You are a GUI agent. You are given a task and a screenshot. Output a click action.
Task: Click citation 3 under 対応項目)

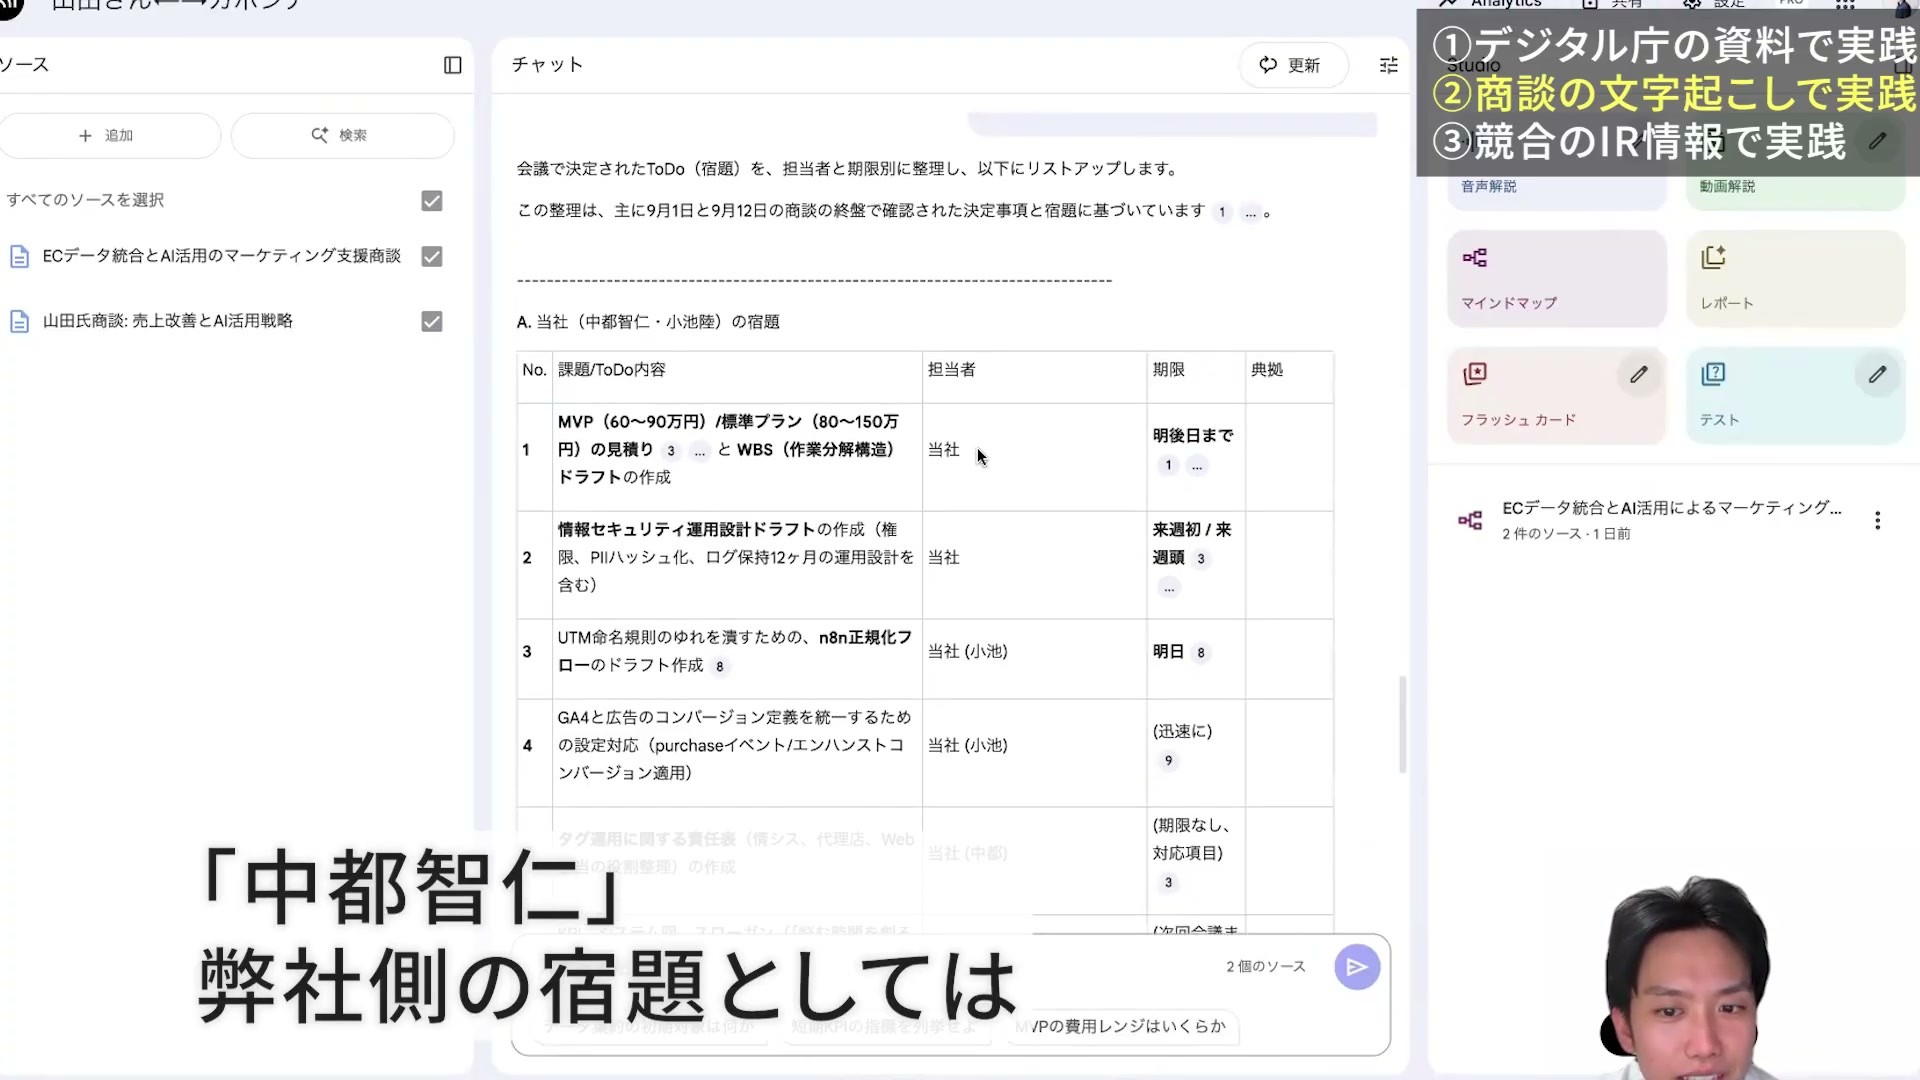click(1168, 883)
